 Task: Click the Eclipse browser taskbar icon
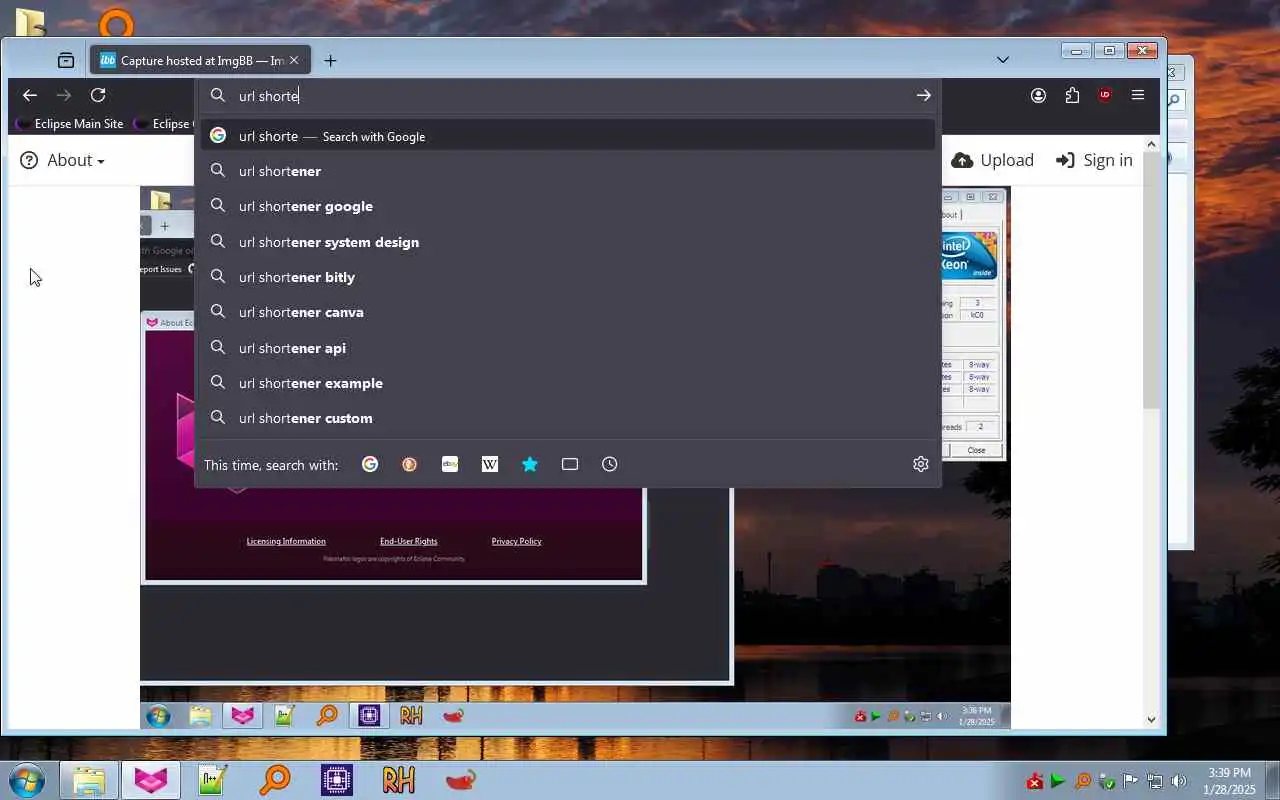pyautogui.click(x=151, y=780)
